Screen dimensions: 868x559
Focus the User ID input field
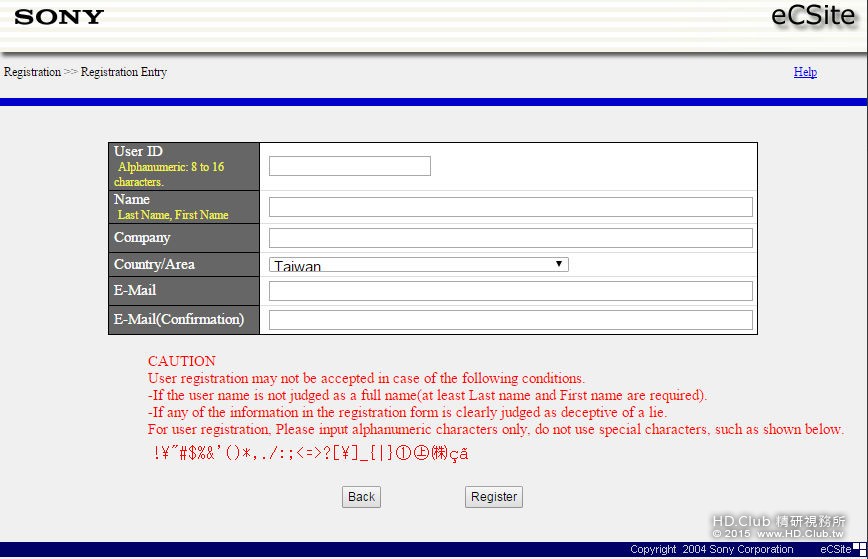350,166
